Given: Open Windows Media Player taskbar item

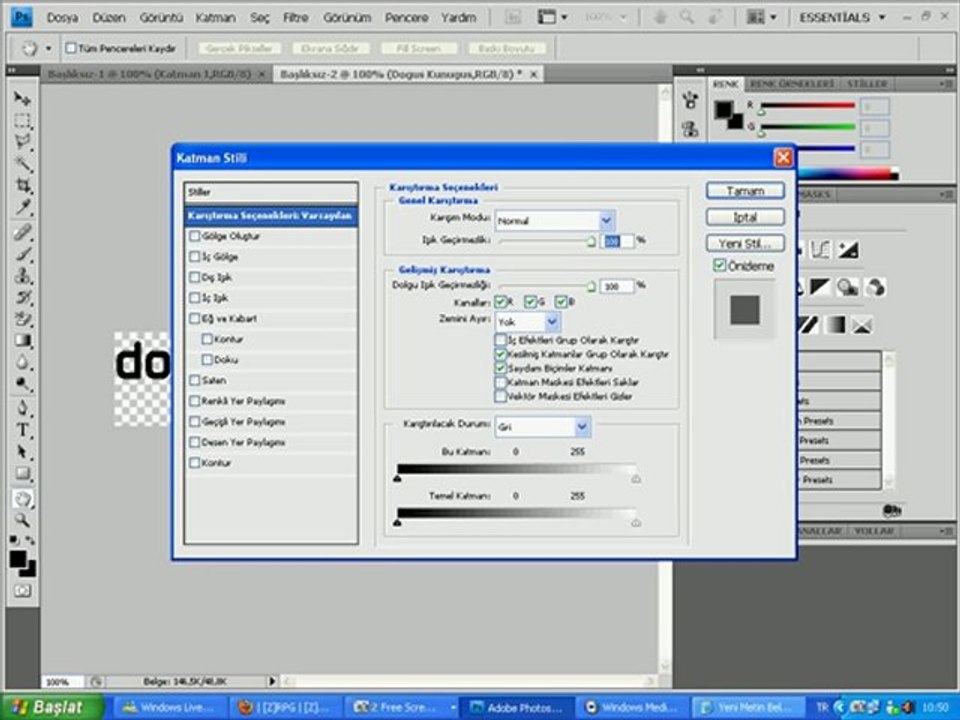Looking at the screenshot, I should coord(633,708).
